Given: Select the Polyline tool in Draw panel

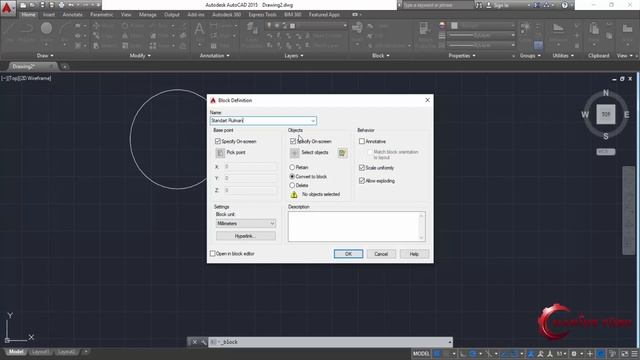Looking at the screenshot, I should pyautogui.click(x=27, y=28).
